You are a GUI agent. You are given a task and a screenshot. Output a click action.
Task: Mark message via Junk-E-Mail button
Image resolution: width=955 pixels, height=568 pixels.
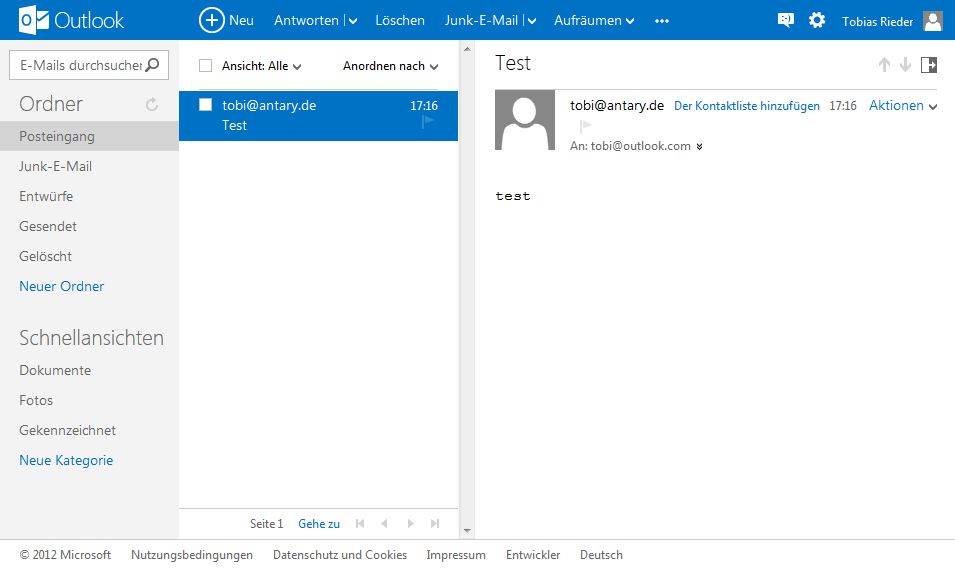point(481,20)
